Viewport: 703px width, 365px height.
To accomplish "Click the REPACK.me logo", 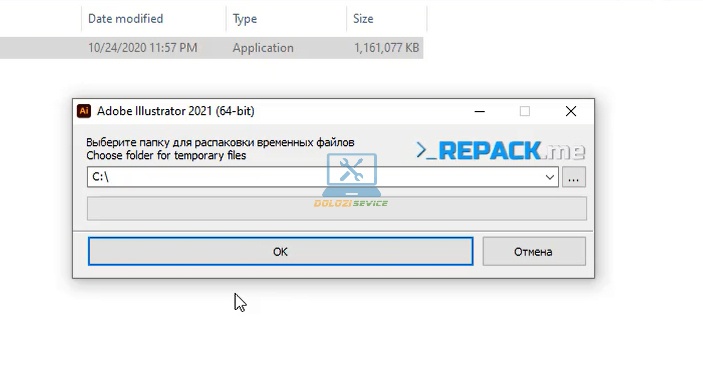I will [x=500, y=151].
